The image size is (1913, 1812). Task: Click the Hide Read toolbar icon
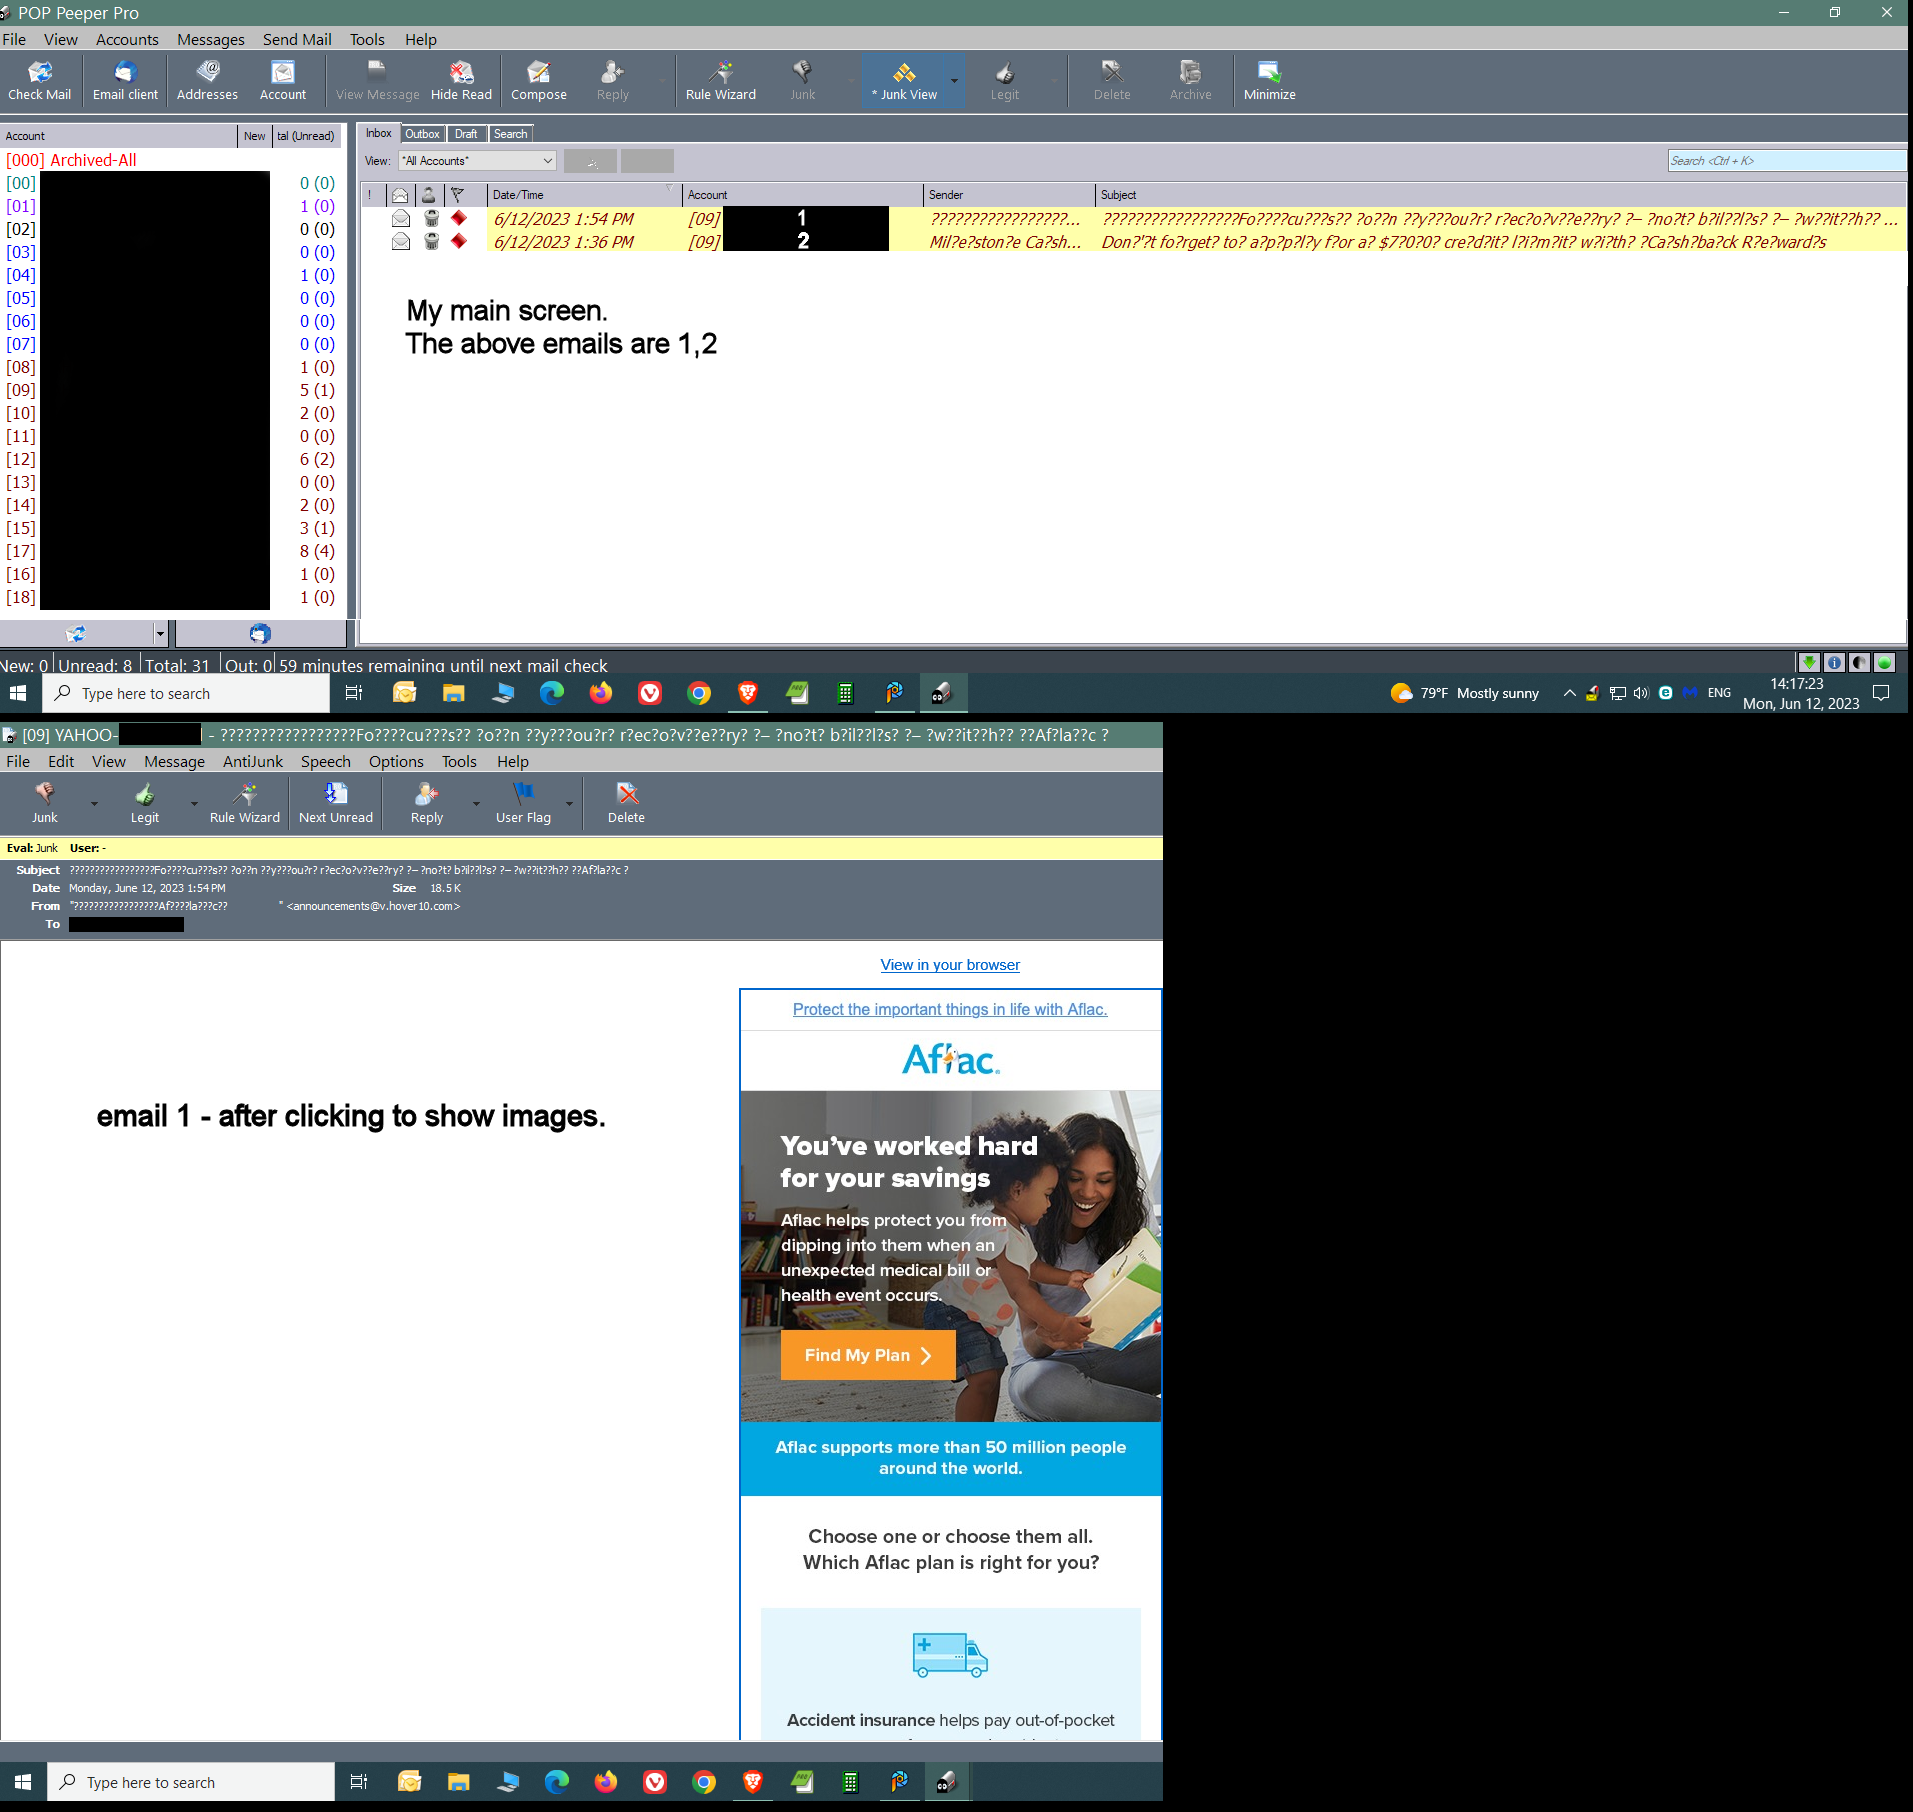461,81
